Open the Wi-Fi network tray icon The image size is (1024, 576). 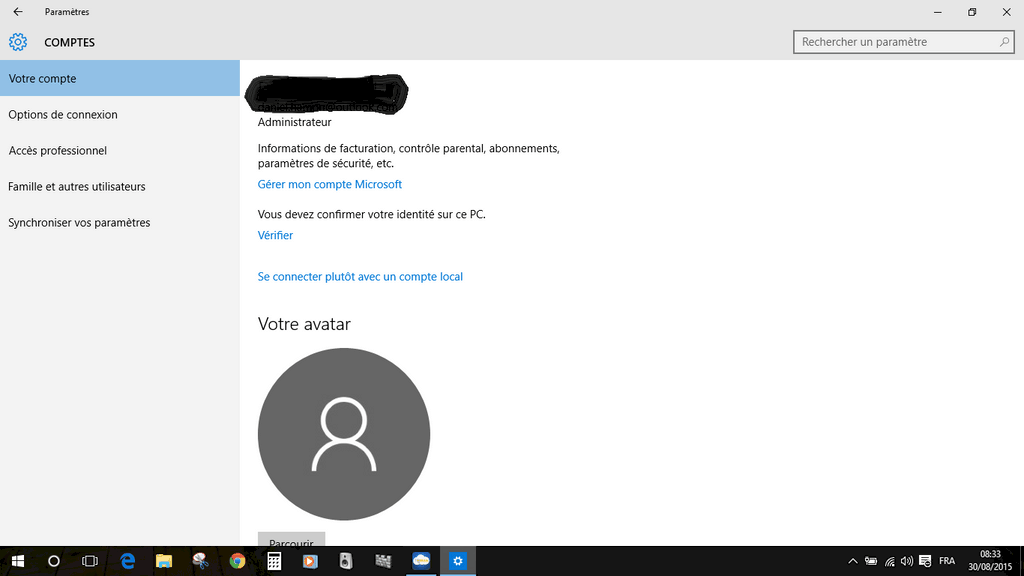click(889, 561)
